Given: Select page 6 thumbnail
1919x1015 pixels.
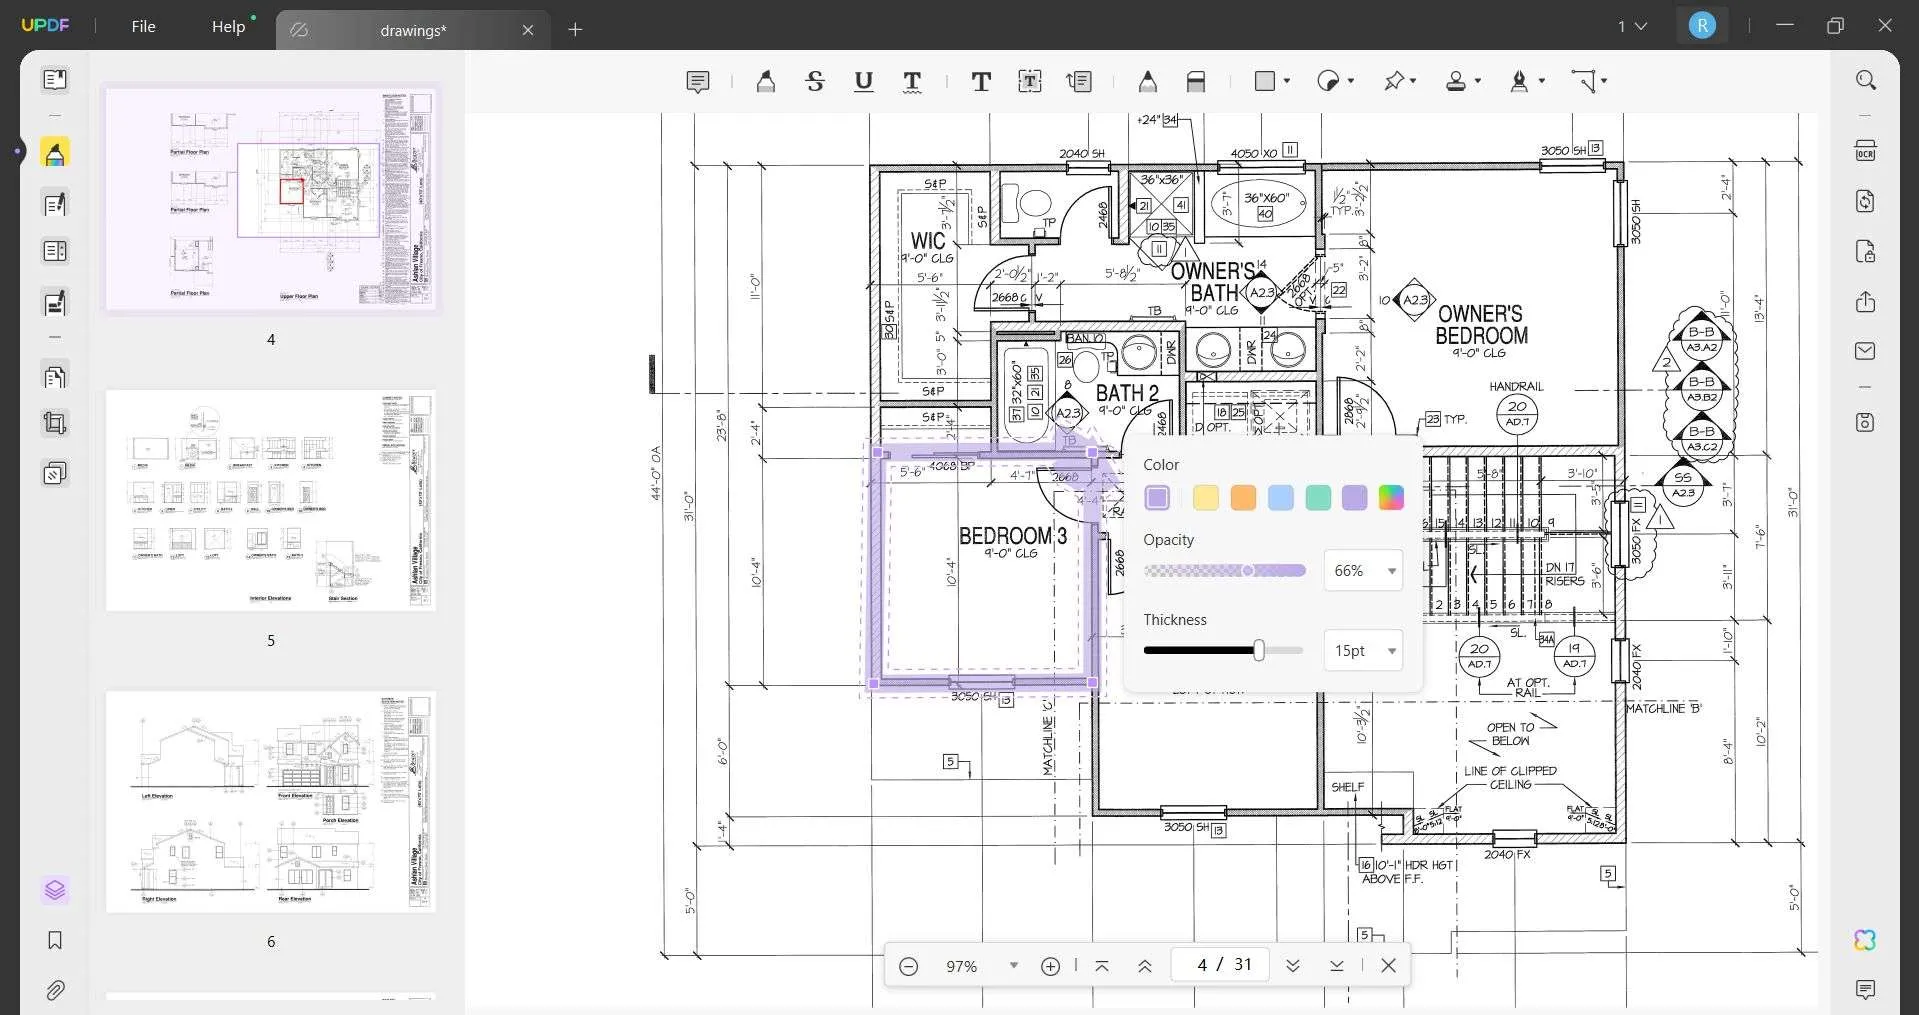Looking at the screenshot, I should tap(271, 802).
